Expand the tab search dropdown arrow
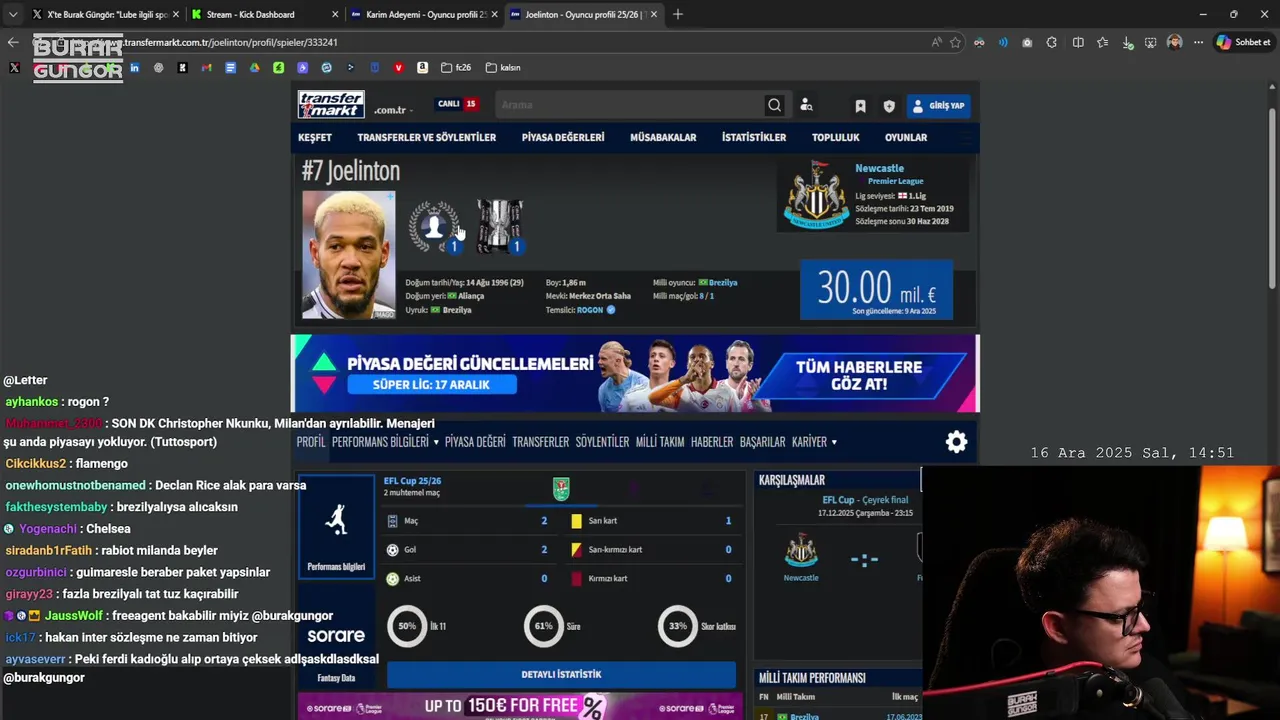Screen dimensions: 1280x720 pyautogui.click(x=12, y=14)
